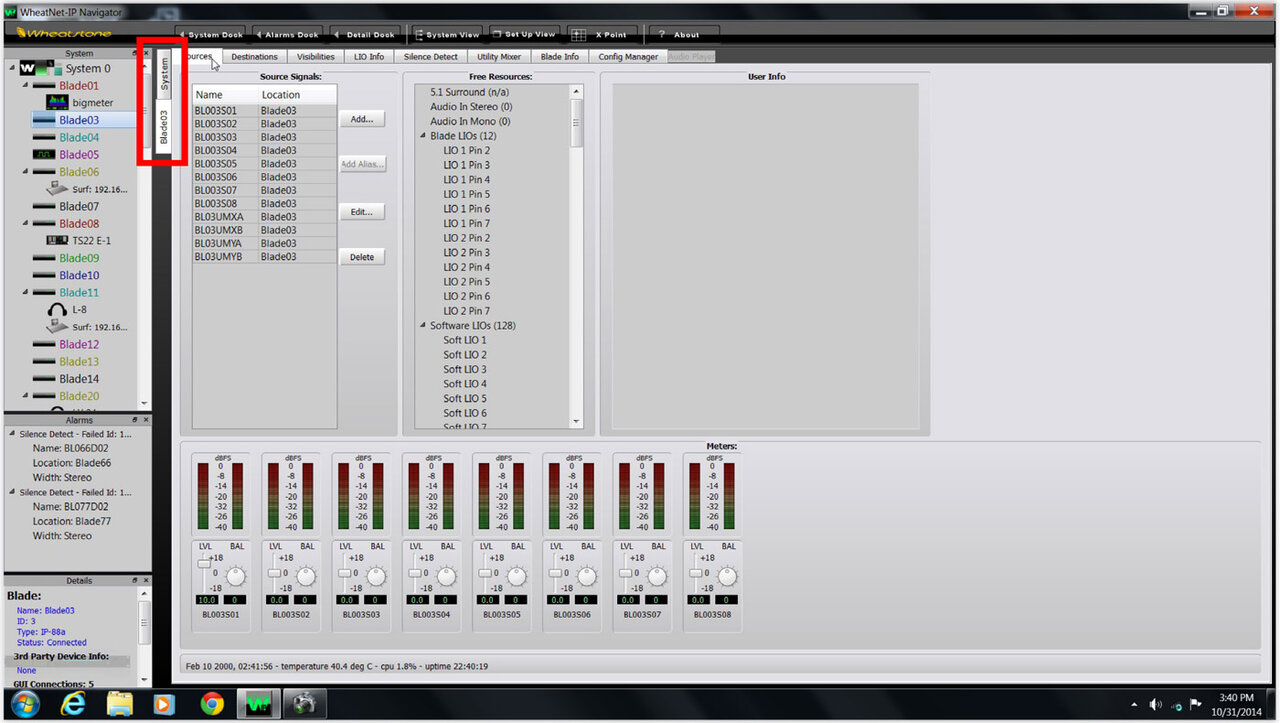Select the vertical Blade03 side tab
Screen dimensions: 1280x723
tap(165, 127)
